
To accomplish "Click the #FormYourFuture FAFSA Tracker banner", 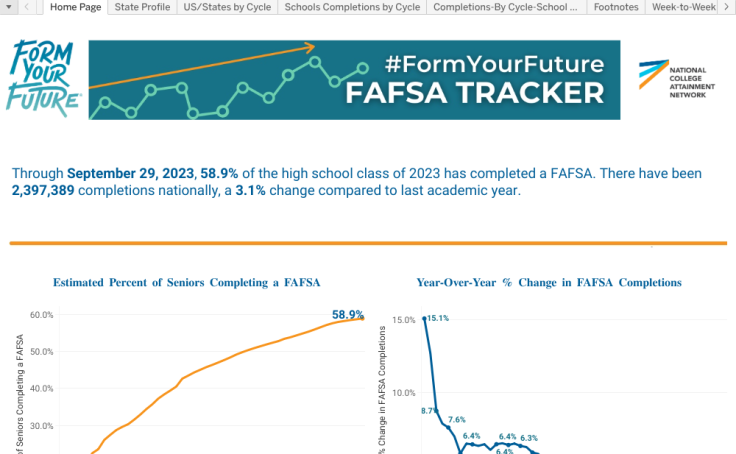I will click(354, 80).
